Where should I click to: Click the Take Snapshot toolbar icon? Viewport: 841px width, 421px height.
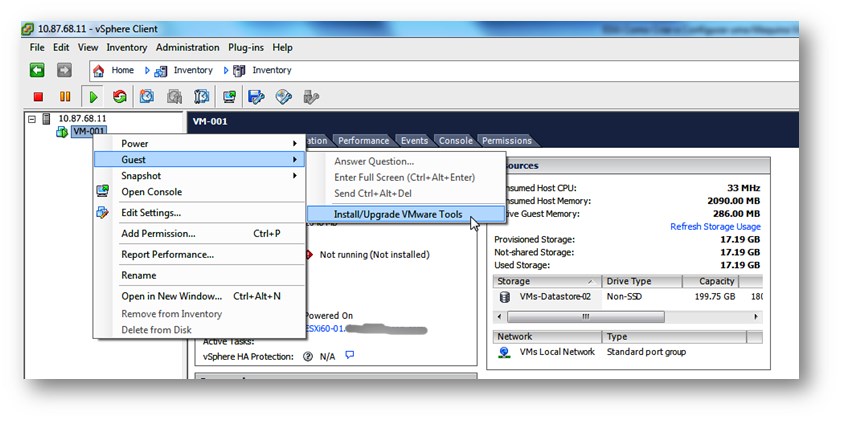147,97
